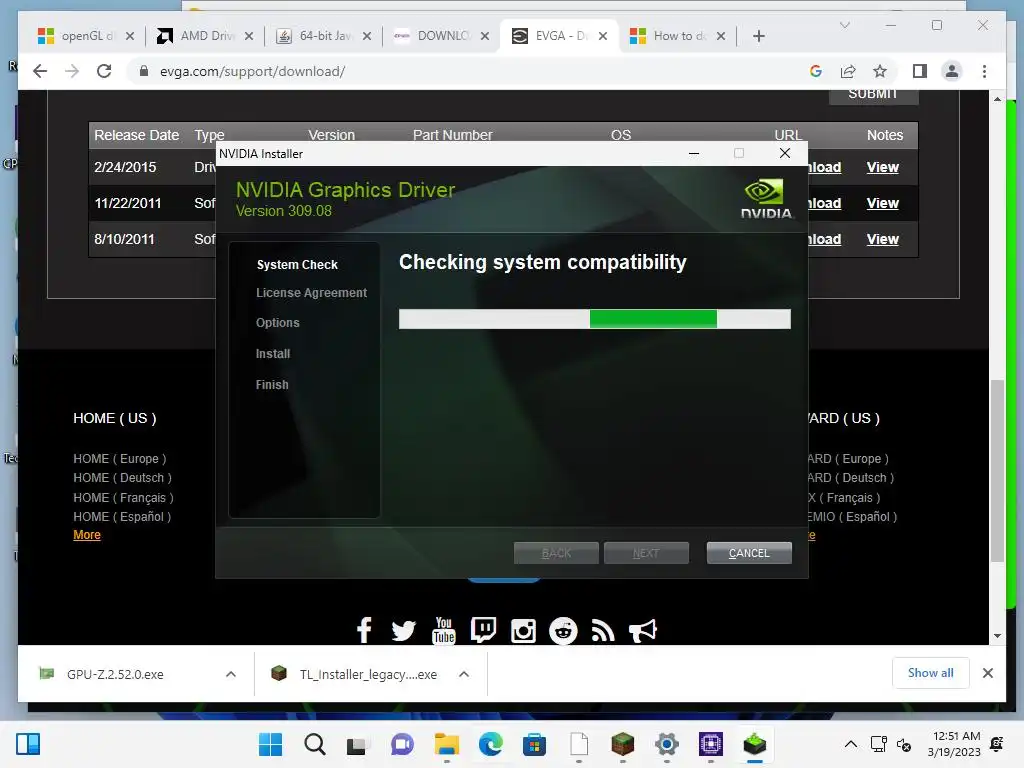Show hidden system tray icons
The image size is (1024, 768).
pos(851,744)
